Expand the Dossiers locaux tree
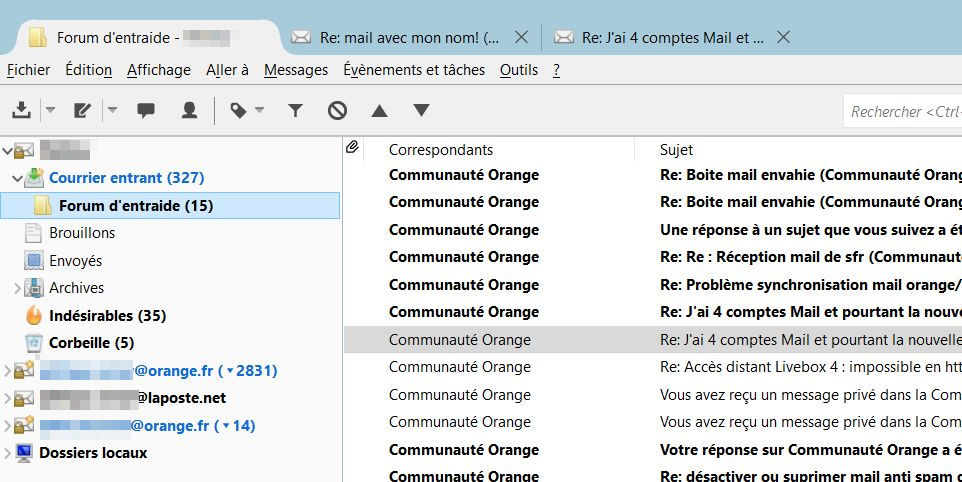 click(8, 453)
